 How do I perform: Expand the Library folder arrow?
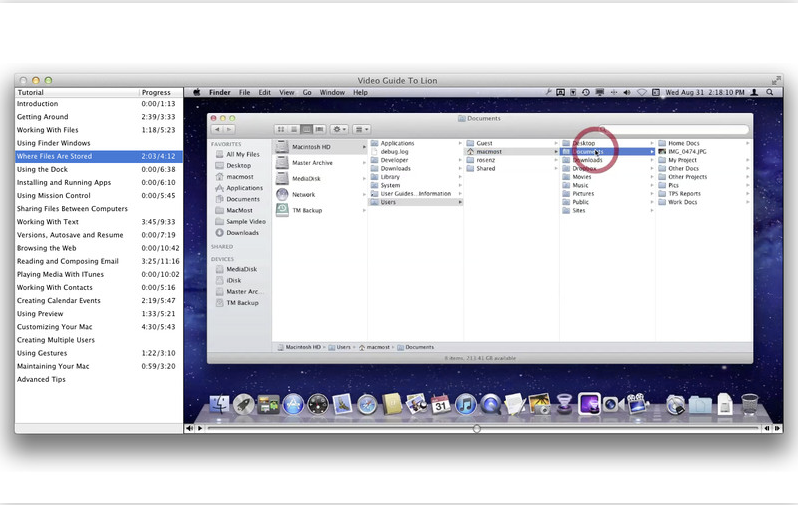pyautogui.click(x=460, y=177)
